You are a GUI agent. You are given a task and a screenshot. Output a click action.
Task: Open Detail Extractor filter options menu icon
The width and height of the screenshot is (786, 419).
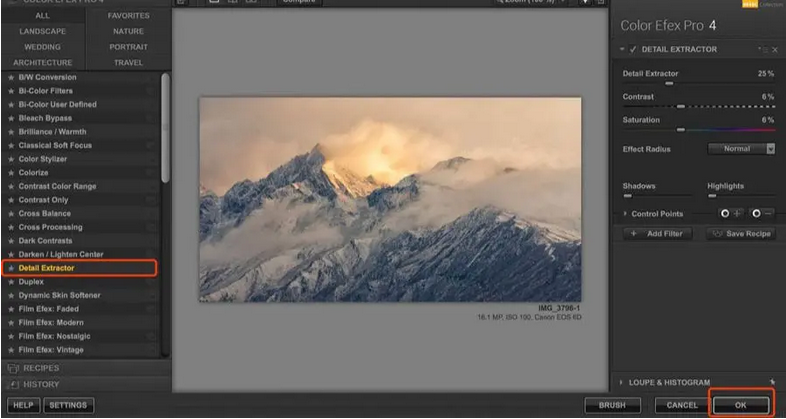(x=764, y=50)
